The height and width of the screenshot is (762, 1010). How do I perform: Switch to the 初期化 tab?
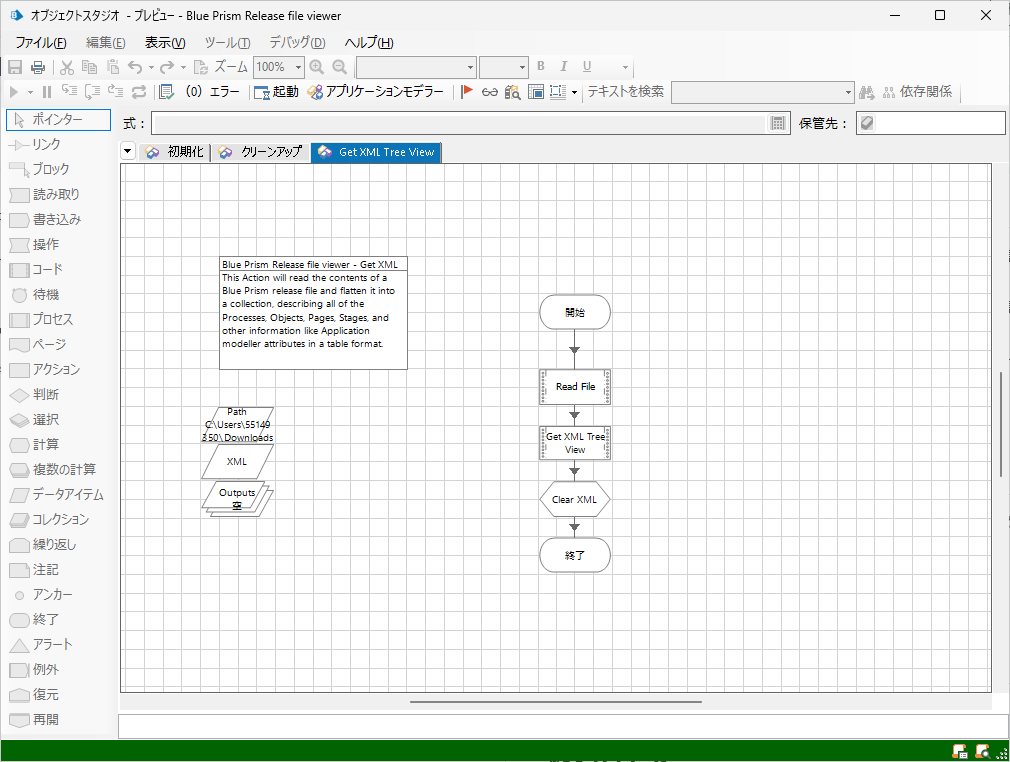pyautogui.click(x=175, y=152)
